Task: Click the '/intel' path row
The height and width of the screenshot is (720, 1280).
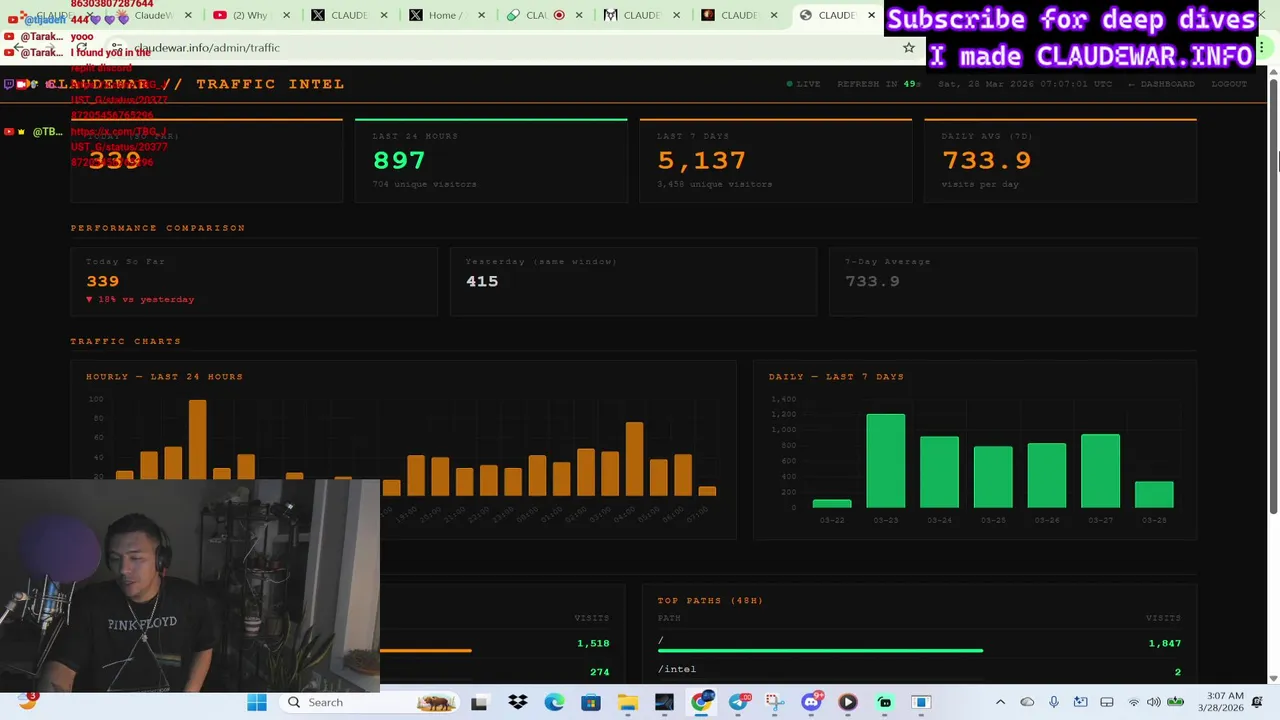Action: 919,670
